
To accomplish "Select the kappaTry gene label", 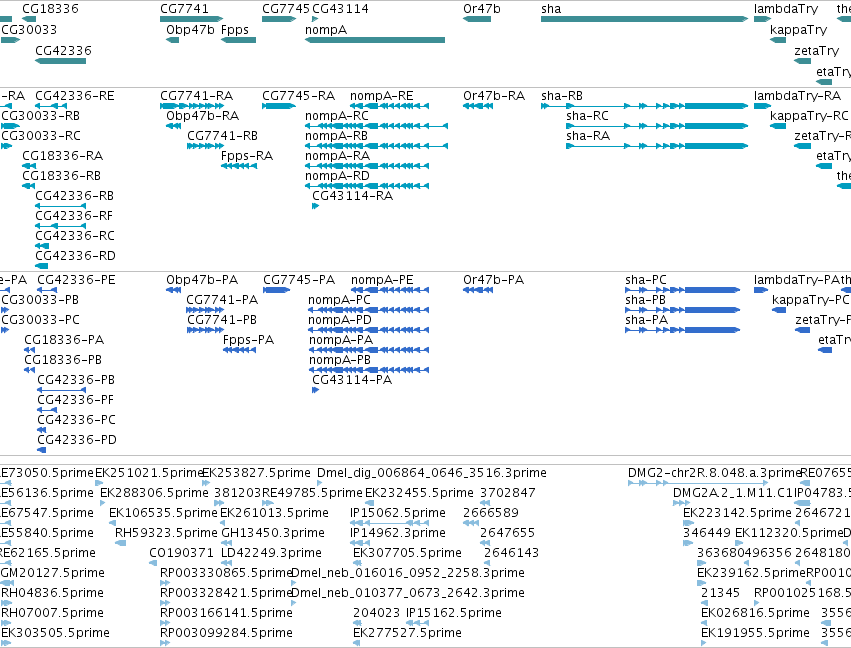I will coord(798,30).
